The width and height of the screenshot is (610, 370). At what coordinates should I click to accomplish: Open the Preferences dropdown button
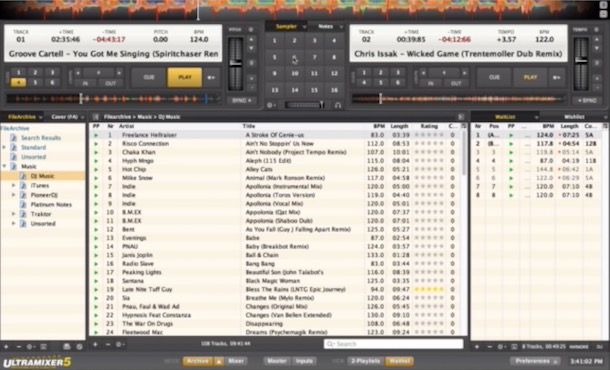coord(535,361)
